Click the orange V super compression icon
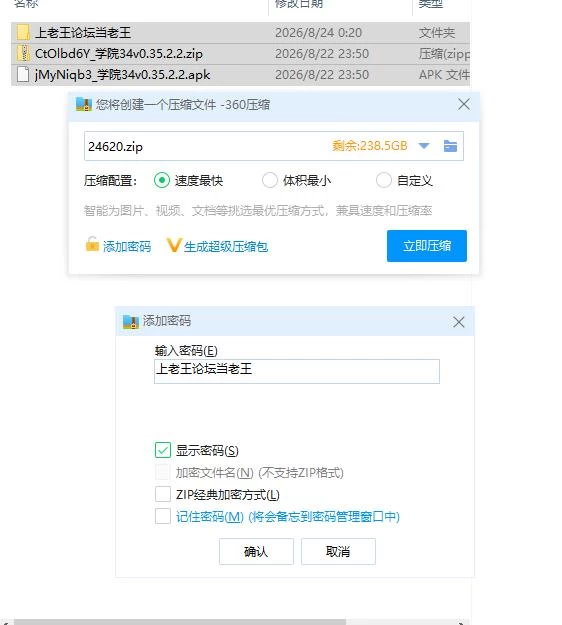 (x=174, y=245)
